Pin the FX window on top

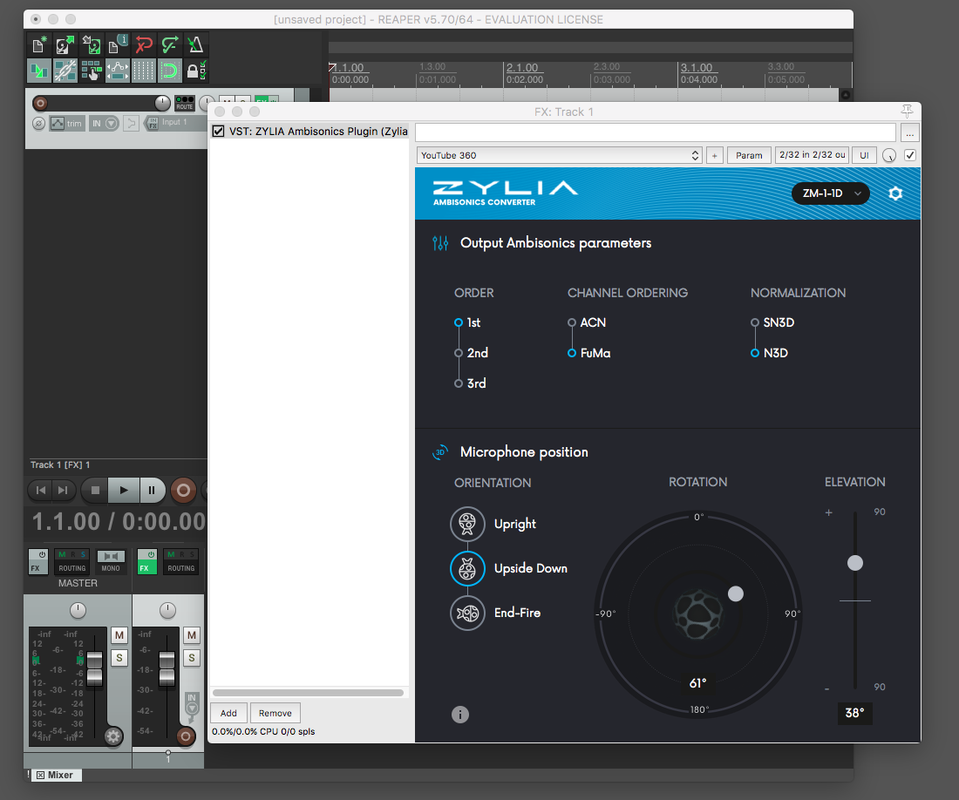[x=906, y=111]
